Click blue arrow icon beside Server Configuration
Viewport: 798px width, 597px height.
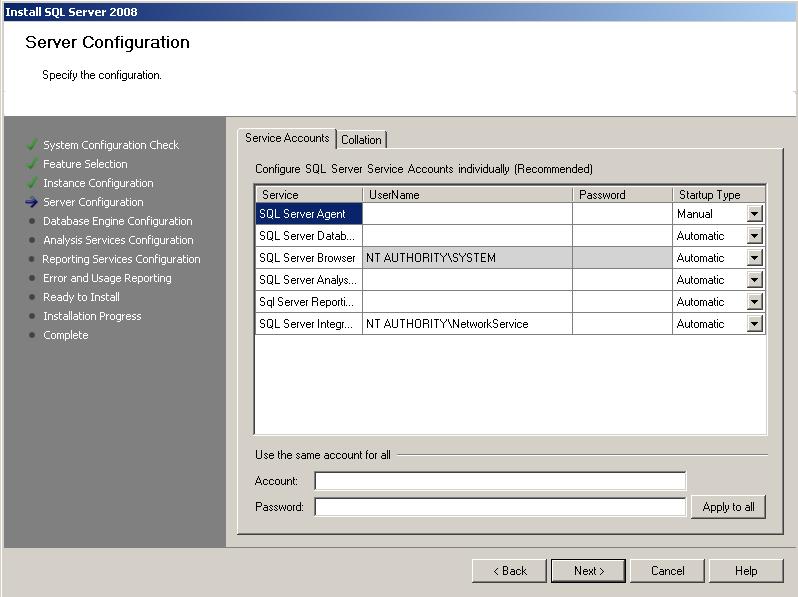(x=32, y=202)
